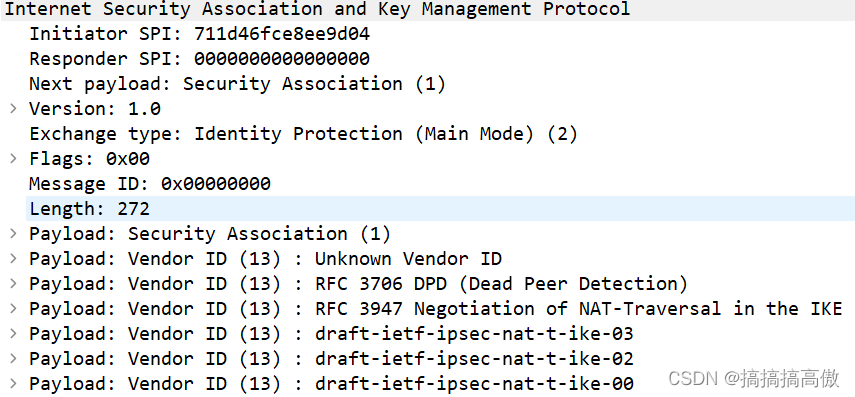Expand the Flags: 0x00 field
This screenshot has height=397, width=855.
[x=14, y=159]
